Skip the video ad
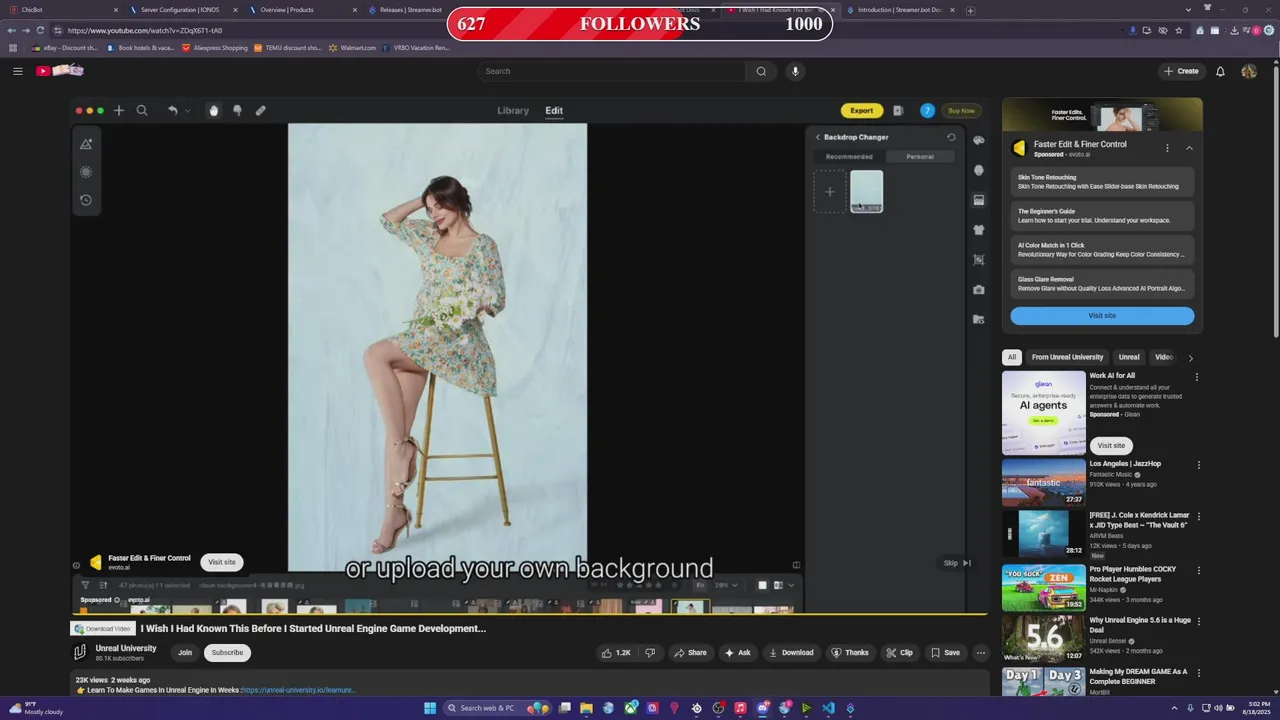This screenshot has width=1280, height=720. [957, 563]
